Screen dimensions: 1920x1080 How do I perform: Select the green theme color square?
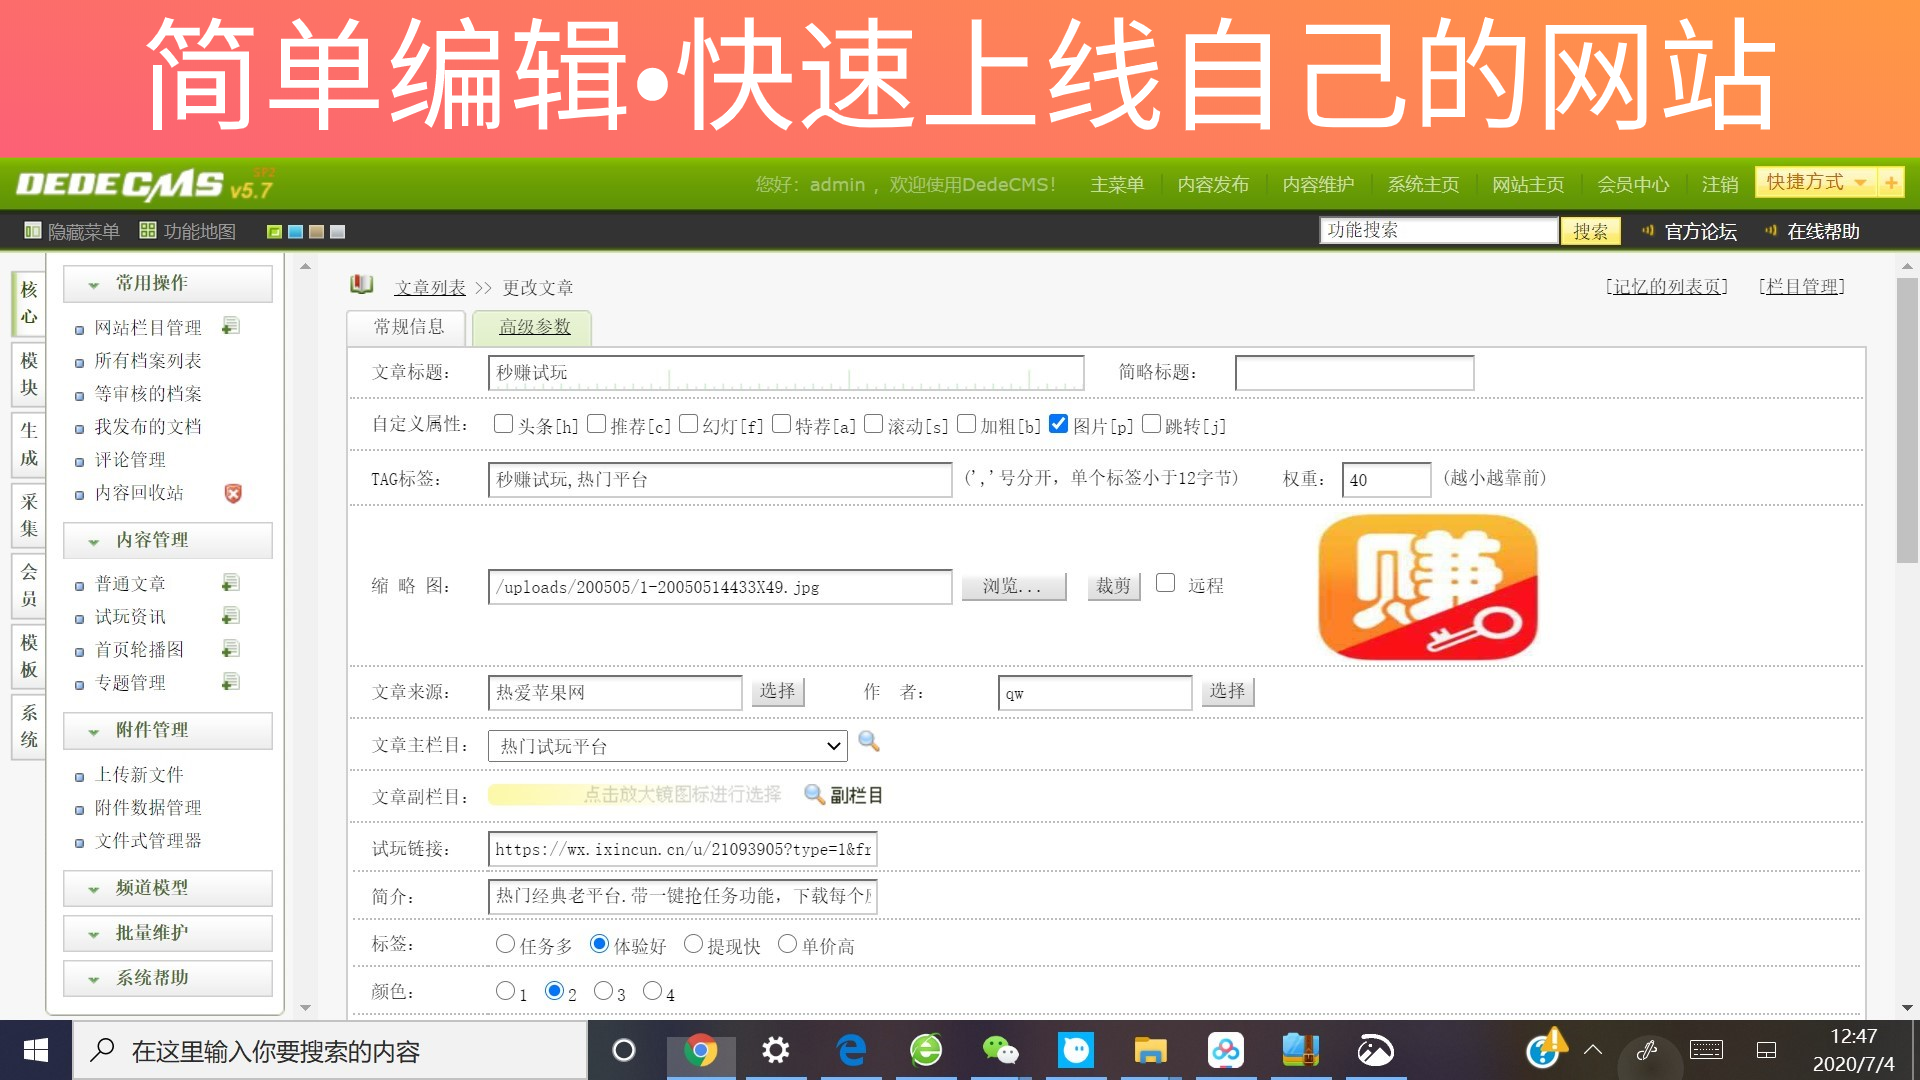pos(274,232)
